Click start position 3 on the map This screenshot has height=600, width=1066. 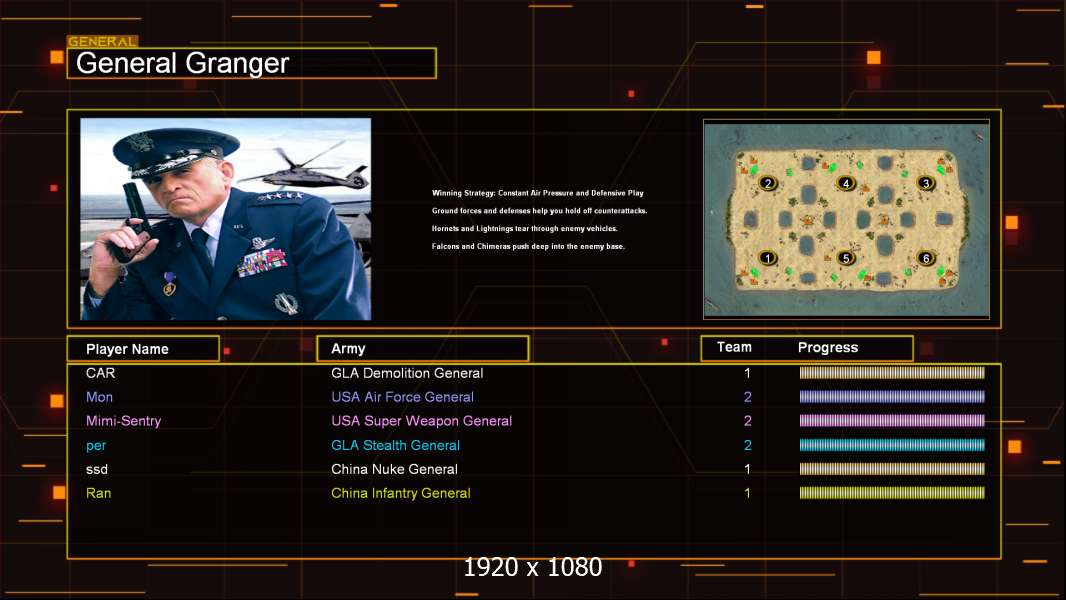pyautogui.click(x=925, y=183)
